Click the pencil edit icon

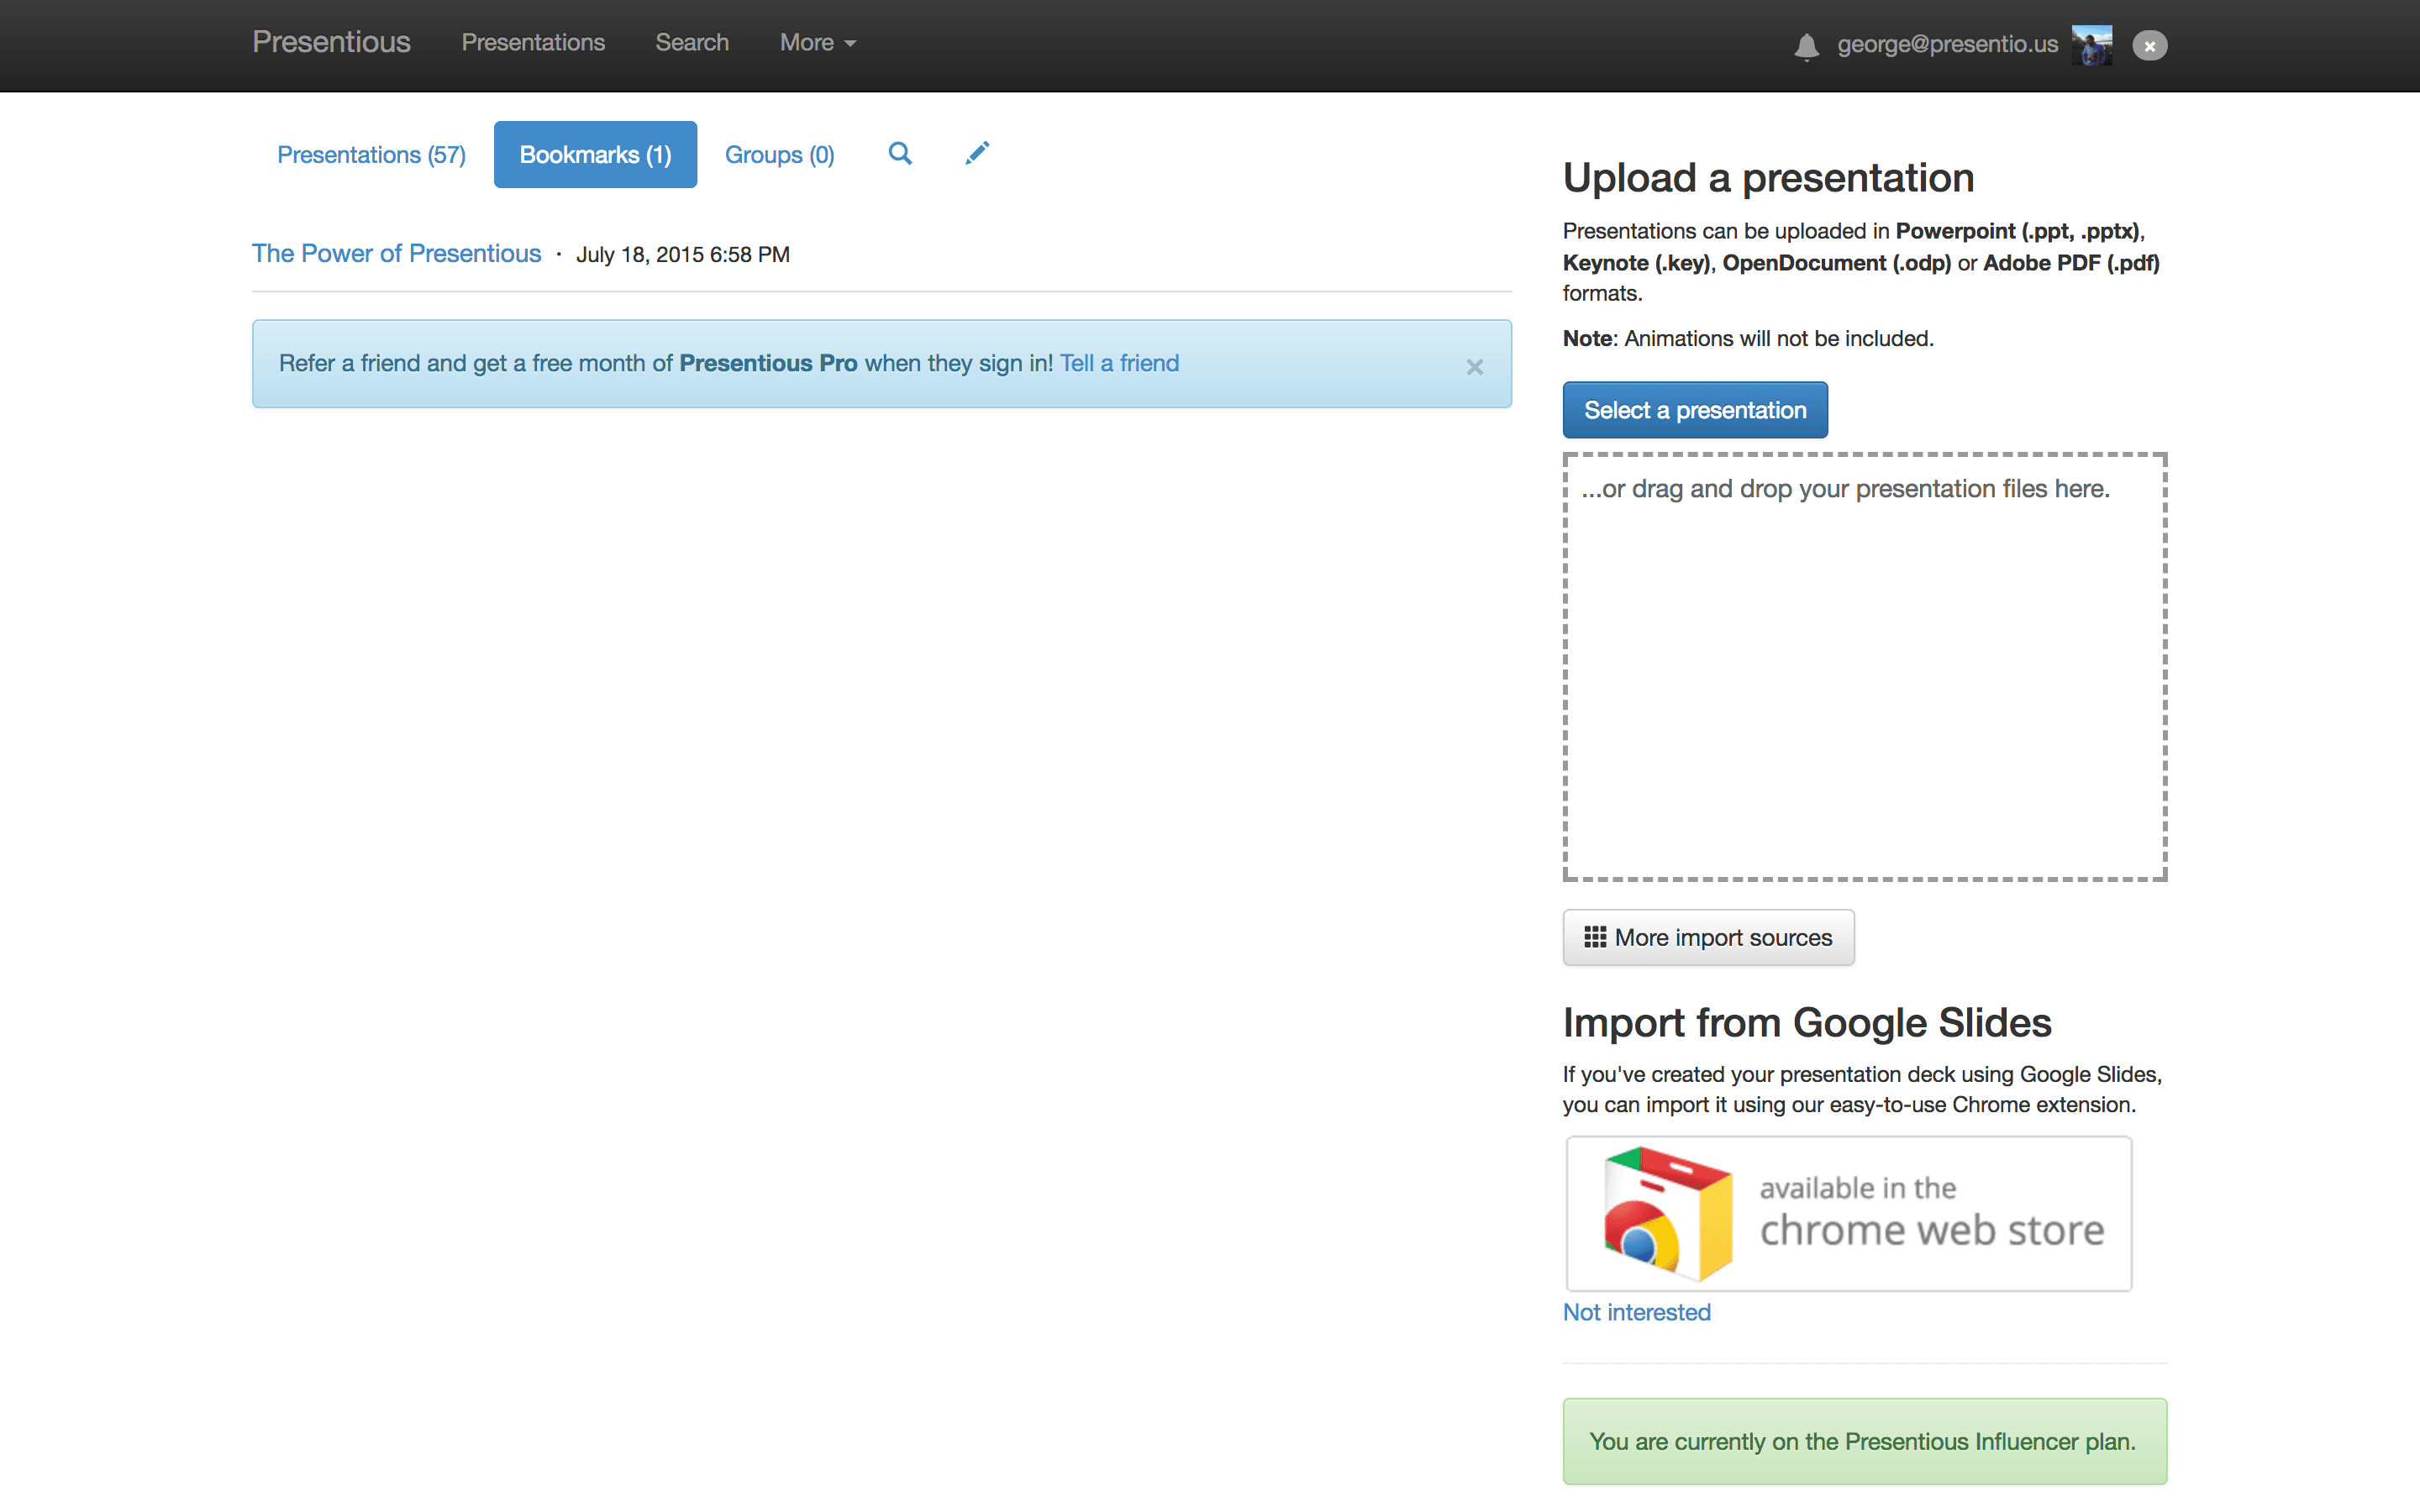click(977, 153)
